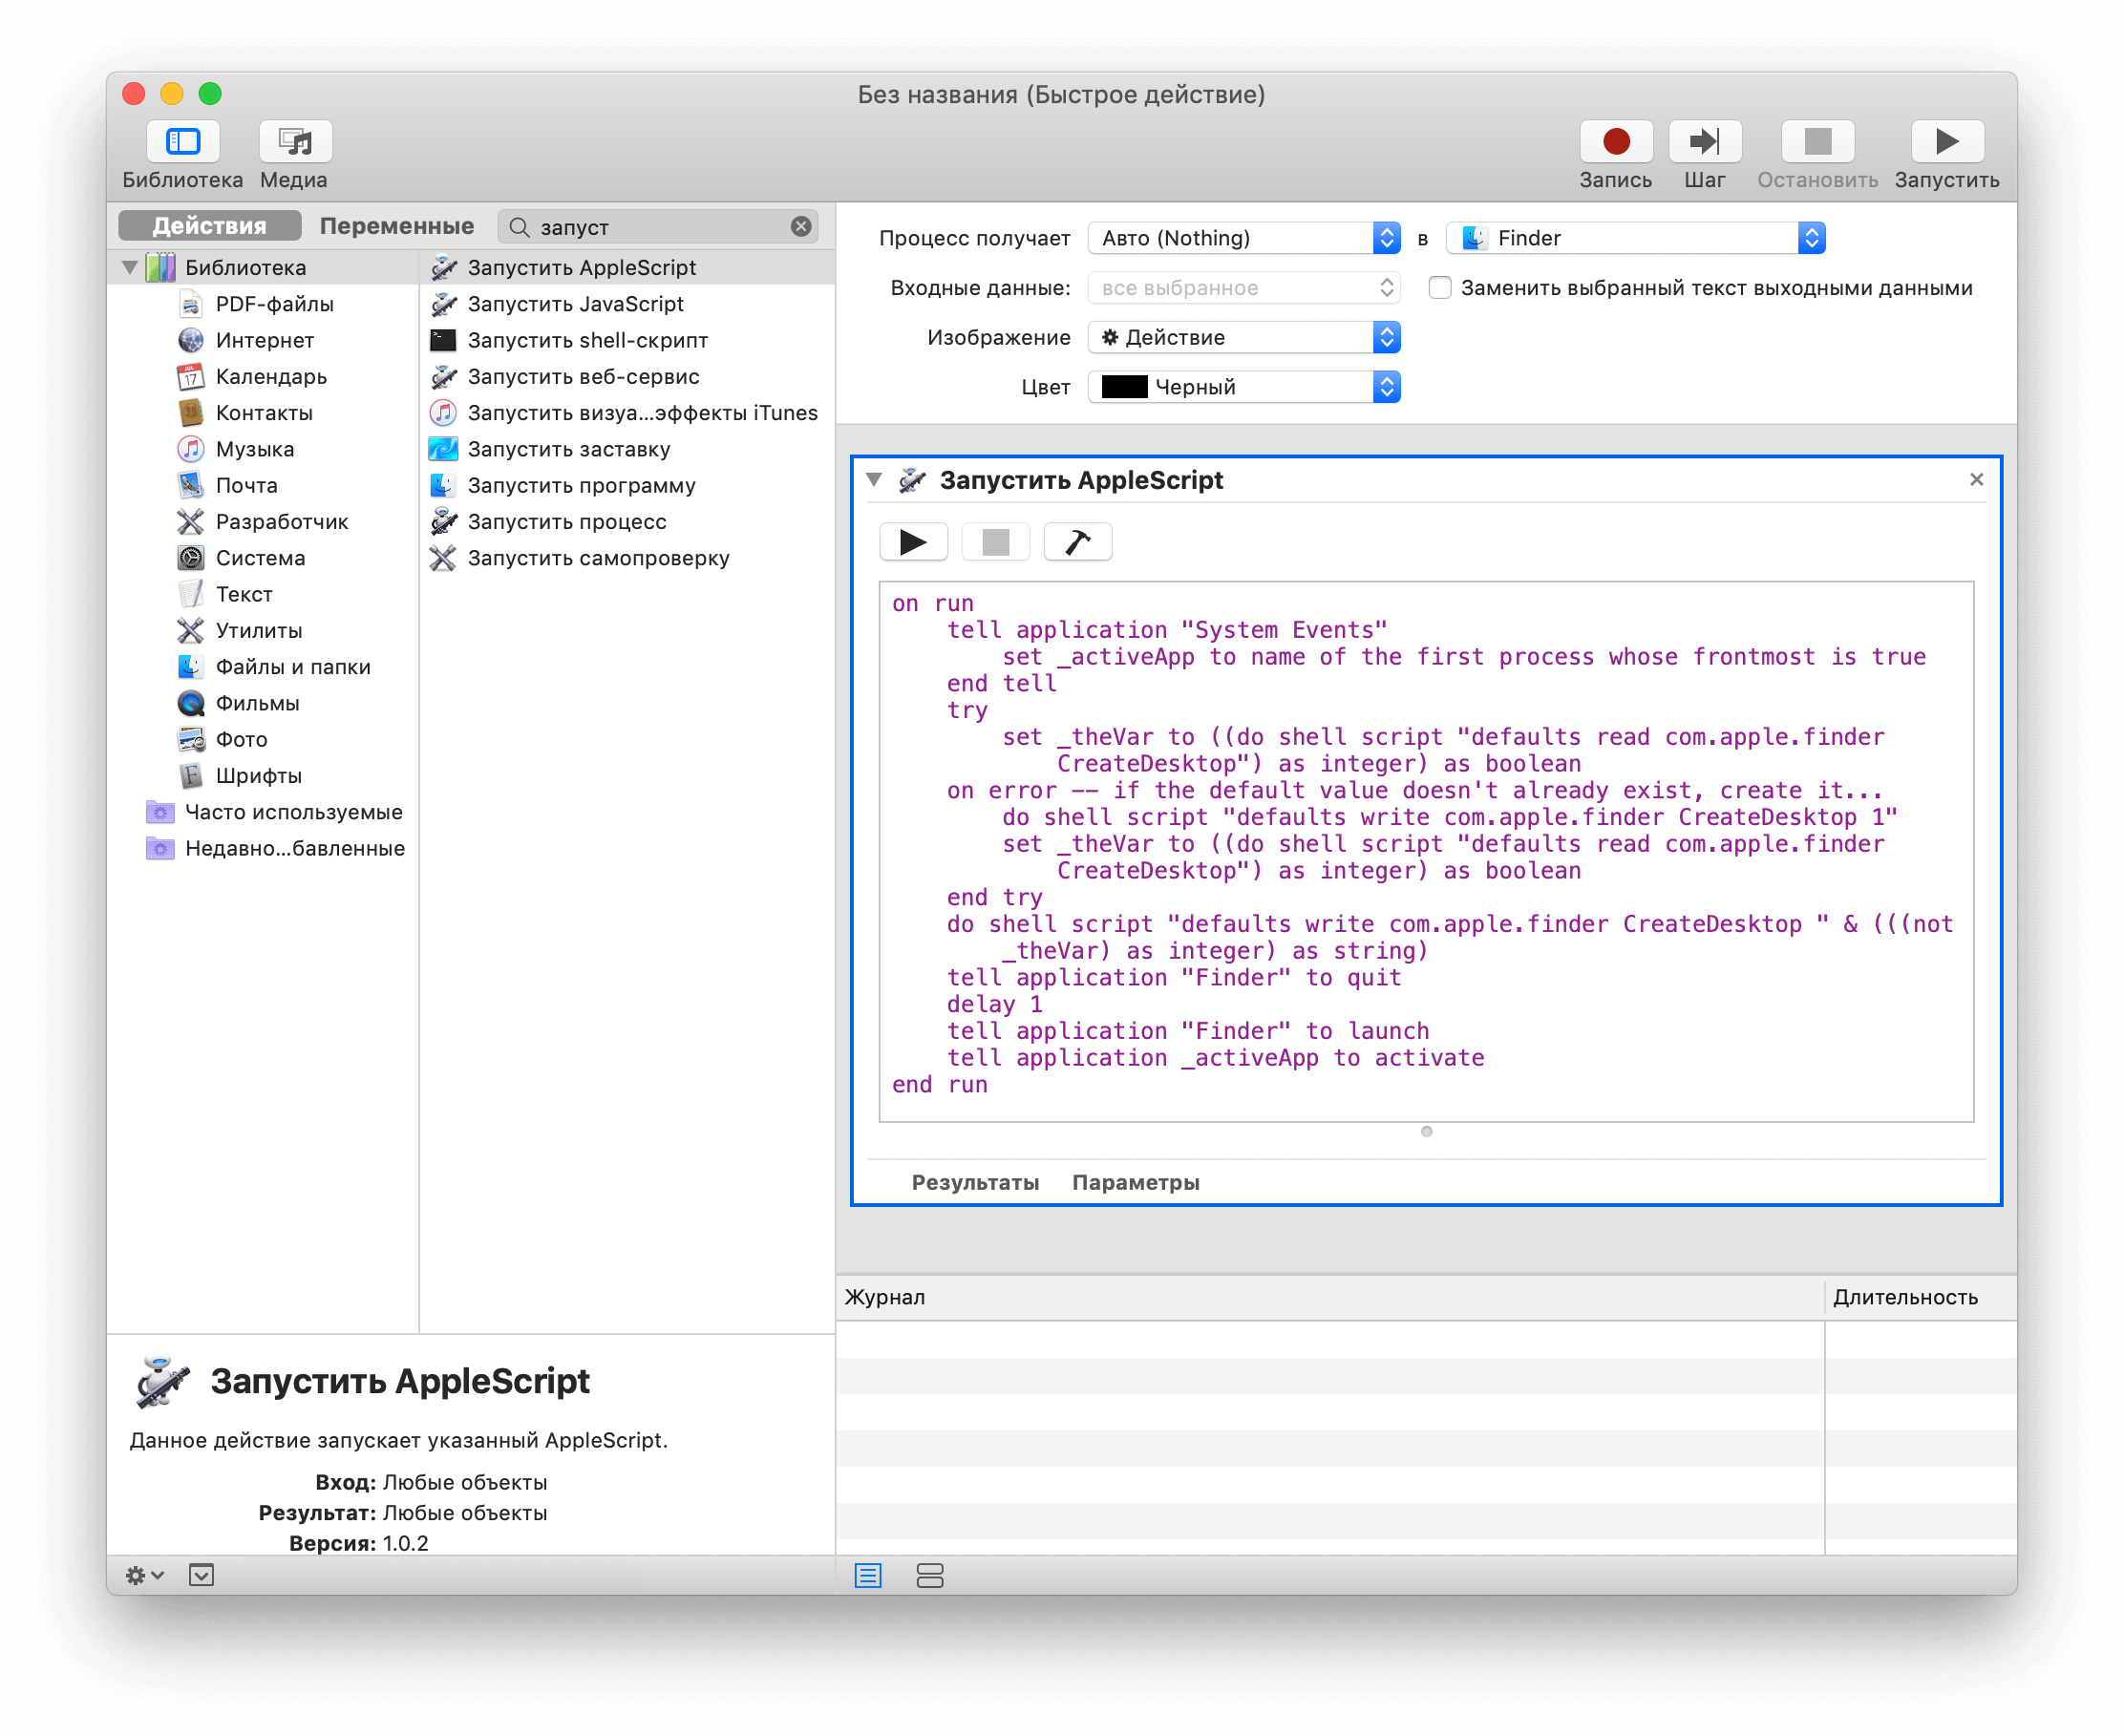Viewport: 2124px width, 1736px height.
Task: Stop the AppleScript action script
Action: pos(995,542)
